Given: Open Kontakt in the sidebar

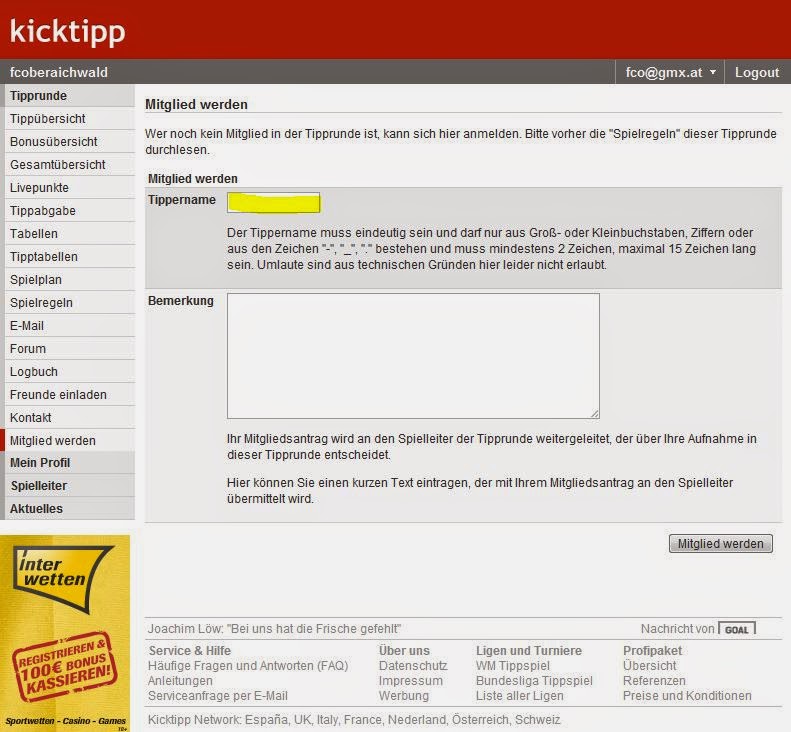Looking at the screenshot, I should click(70, 418).
